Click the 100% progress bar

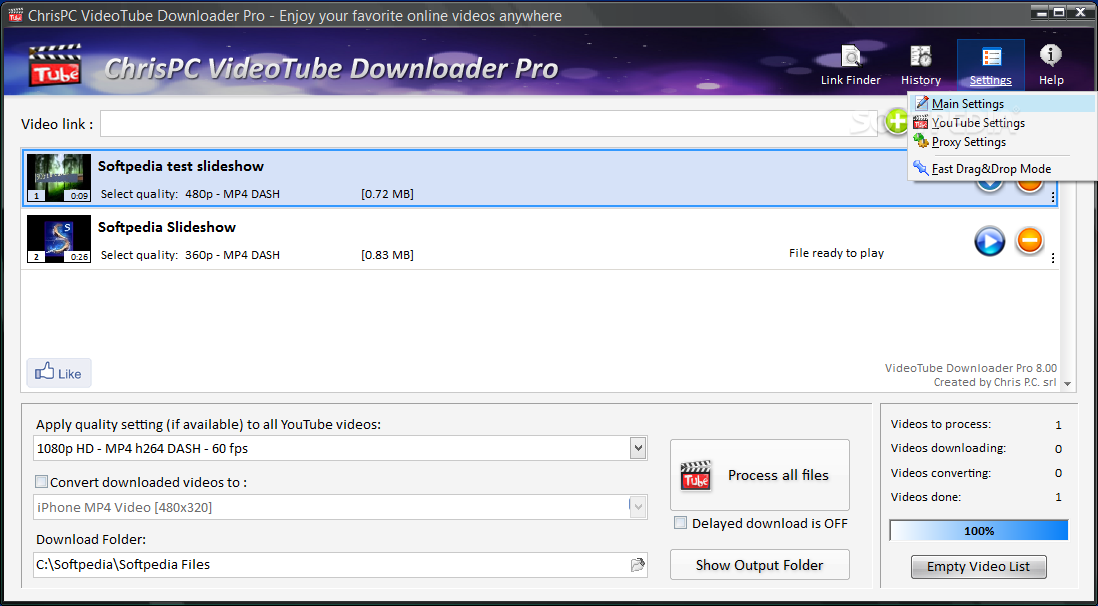tap(979, 530)
